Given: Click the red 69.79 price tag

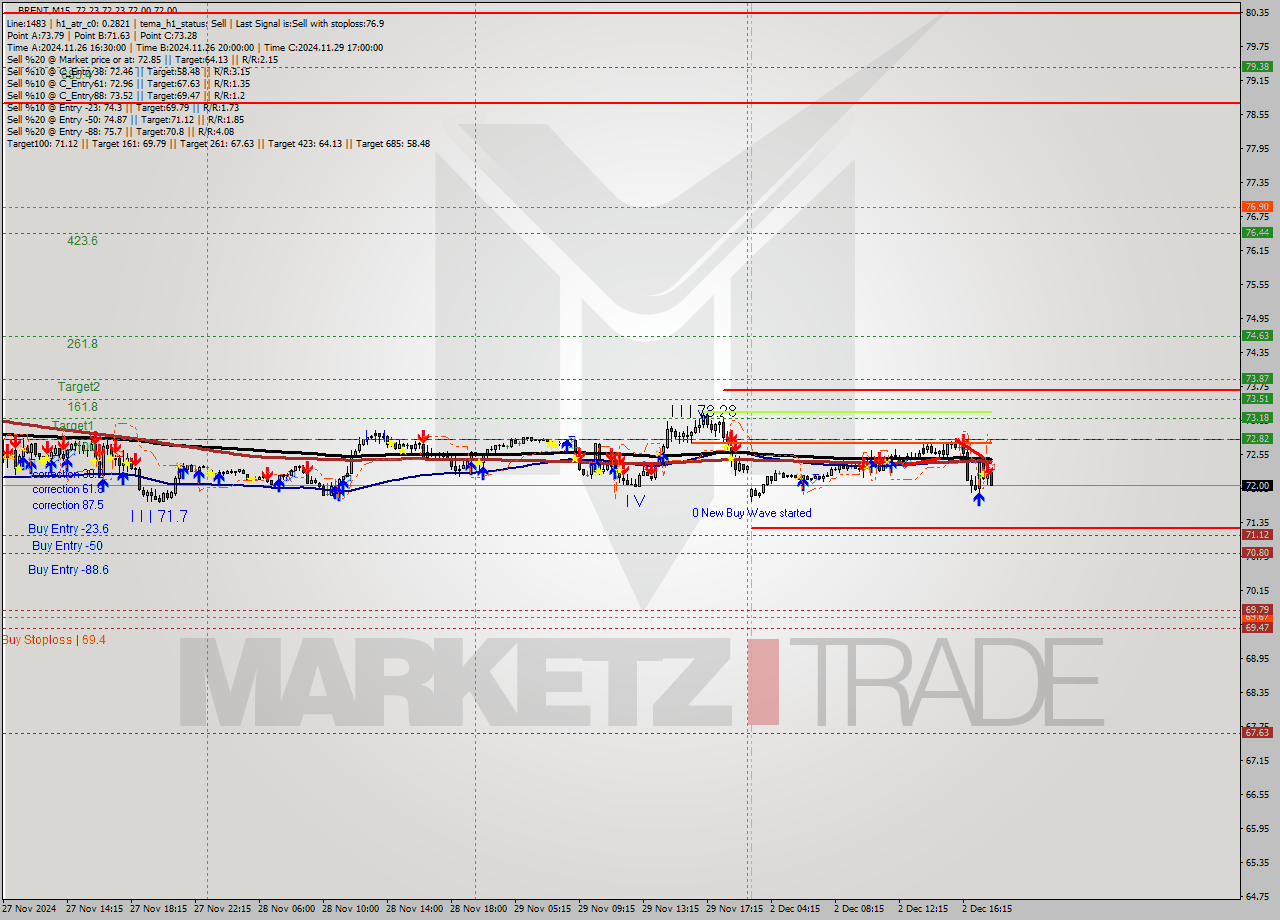Looking at the screenshot, I should [x=1257, y=610].
